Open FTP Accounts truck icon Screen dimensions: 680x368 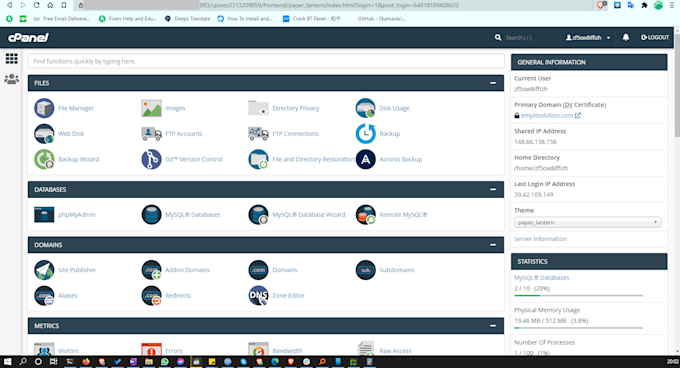151,134
